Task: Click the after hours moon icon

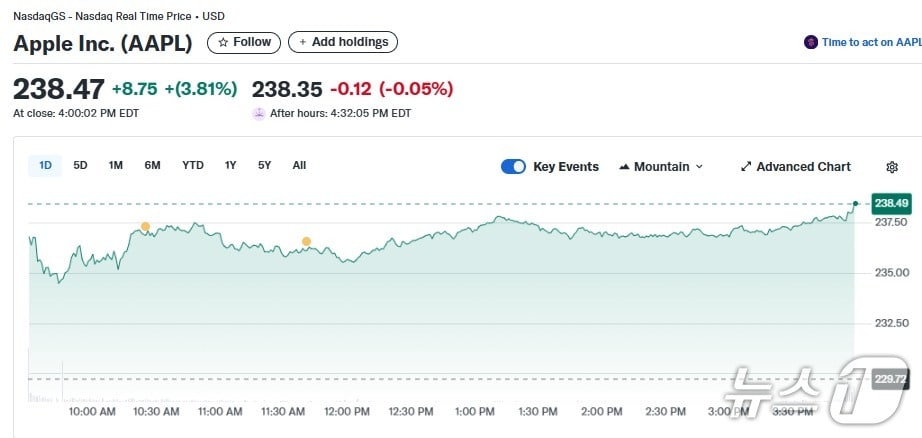Action: [259, 113]
